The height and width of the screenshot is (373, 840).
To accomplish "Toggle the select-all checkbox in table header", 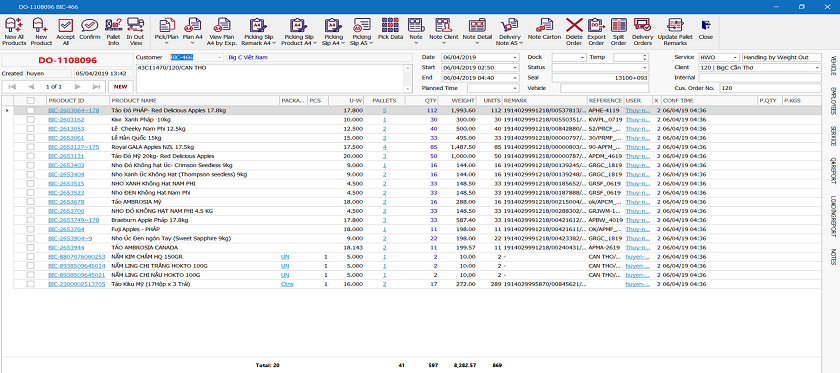I will tap(31, 101).
